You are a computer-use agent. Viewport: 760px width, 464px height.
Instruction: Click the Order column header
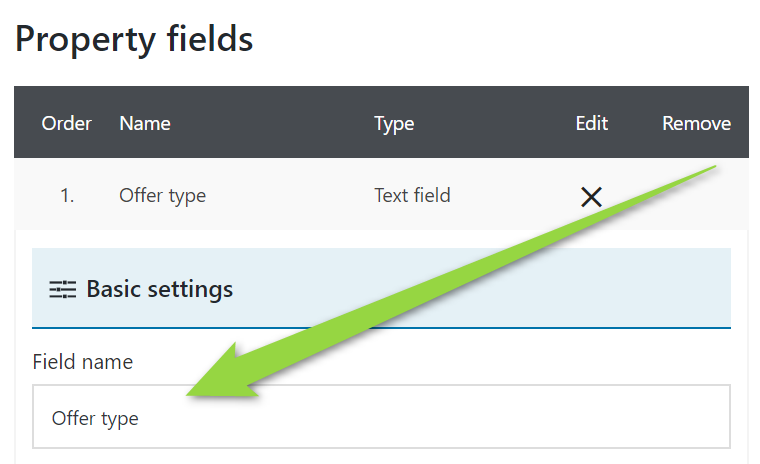(x=66, y=124)
